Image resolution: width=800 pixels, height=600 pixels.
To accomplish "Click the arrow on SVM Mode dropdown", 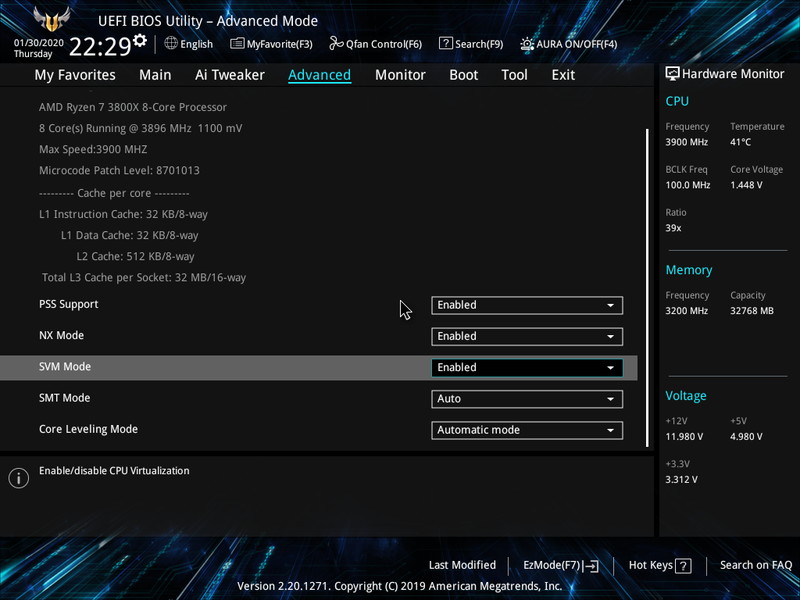I will tap(610, 367).
